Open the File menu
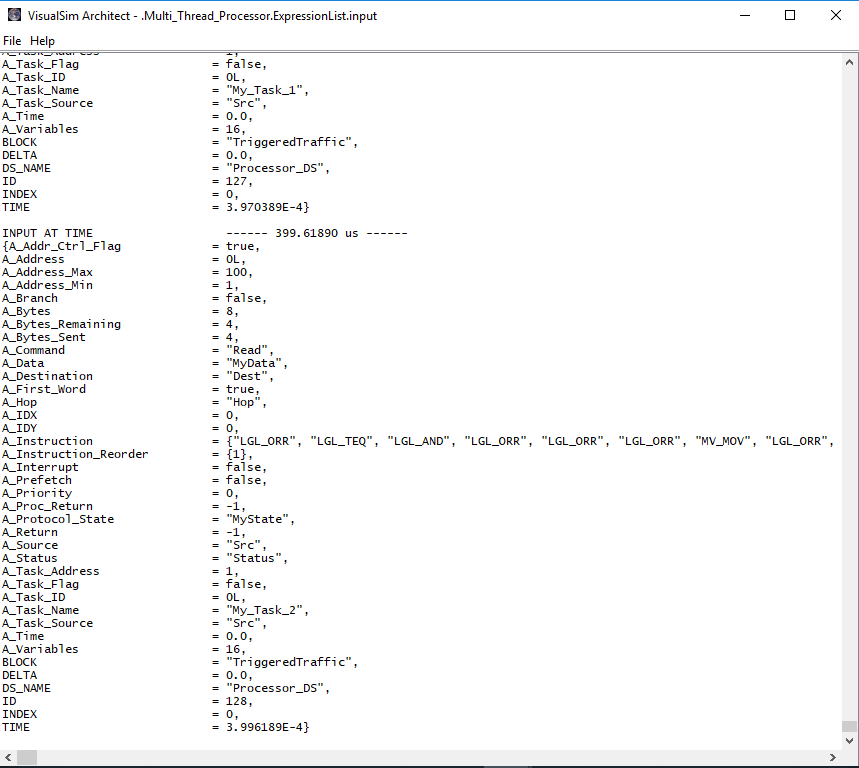The height and width of the screenshot is (768, 859). (12, 41)
